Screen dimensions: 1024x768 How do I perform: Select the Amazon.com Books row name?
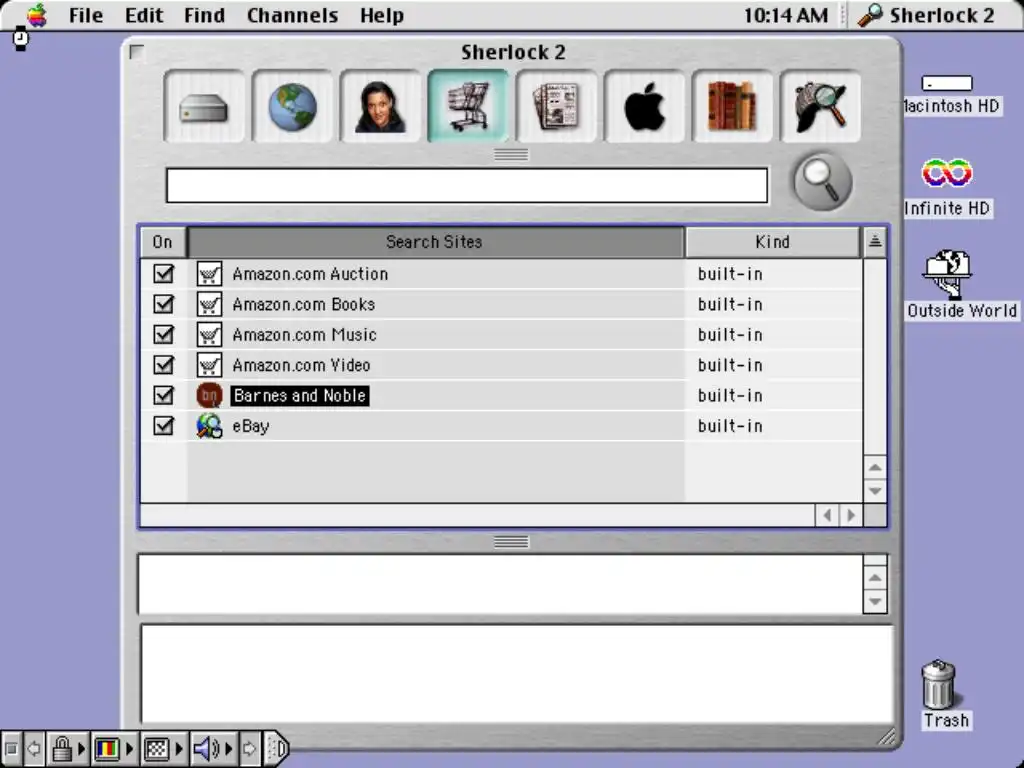pyautogui.click(x=304, y=304)
